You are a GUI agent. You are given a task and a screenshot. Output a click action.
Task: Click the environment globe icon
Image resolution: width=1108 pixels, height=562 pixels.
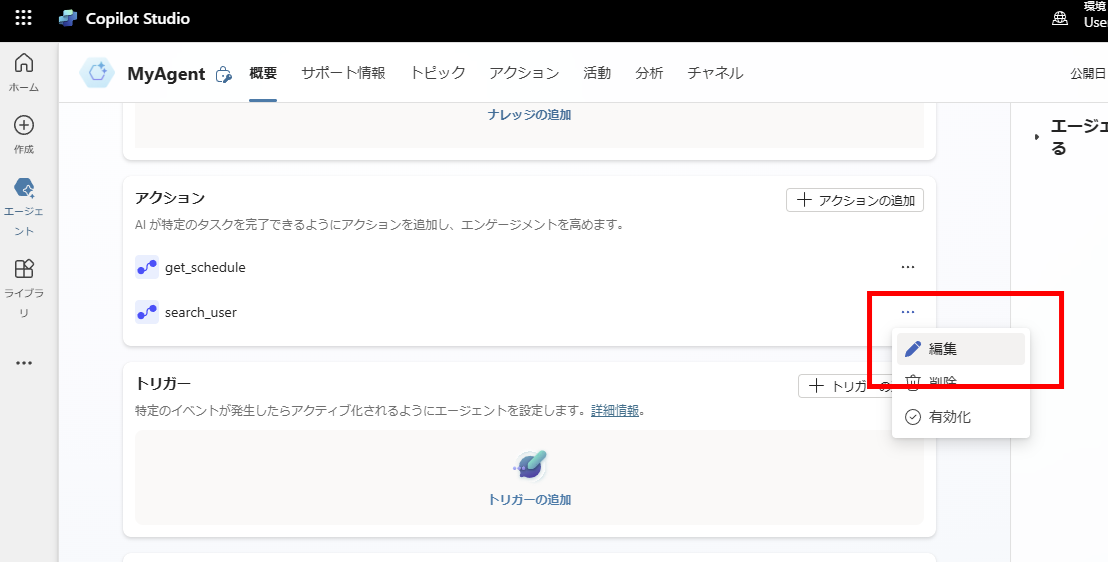(1060, 19)
